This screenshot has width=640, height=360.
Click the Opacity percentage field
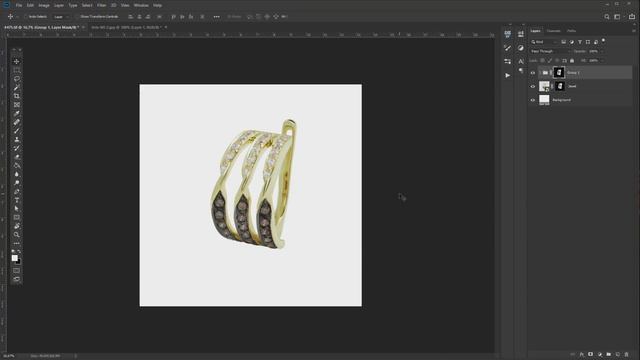tap(593, 51)
